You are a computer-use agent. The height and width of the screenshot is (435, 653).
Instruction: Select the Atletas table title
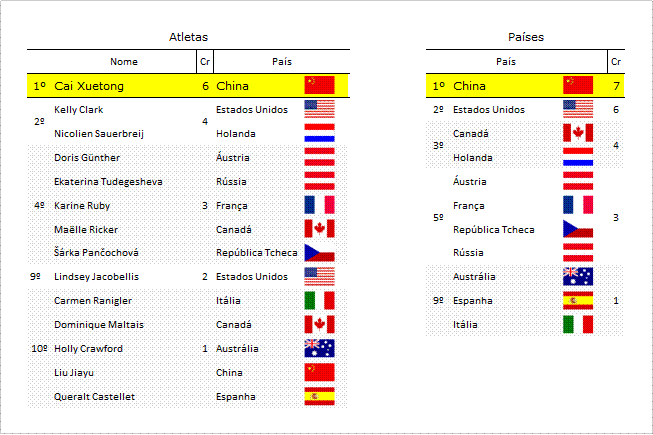pyautogui.click(x=188, y=37)
